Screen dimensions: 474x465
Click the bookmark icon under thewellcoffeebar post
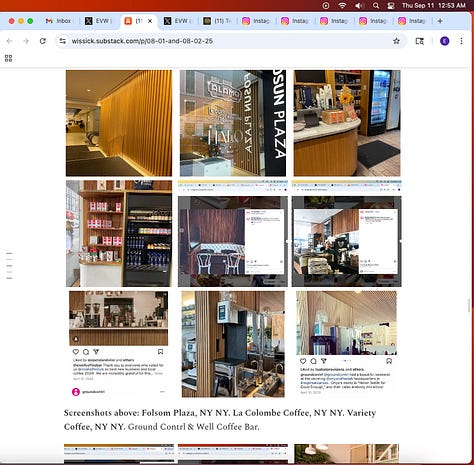point(160,352)
